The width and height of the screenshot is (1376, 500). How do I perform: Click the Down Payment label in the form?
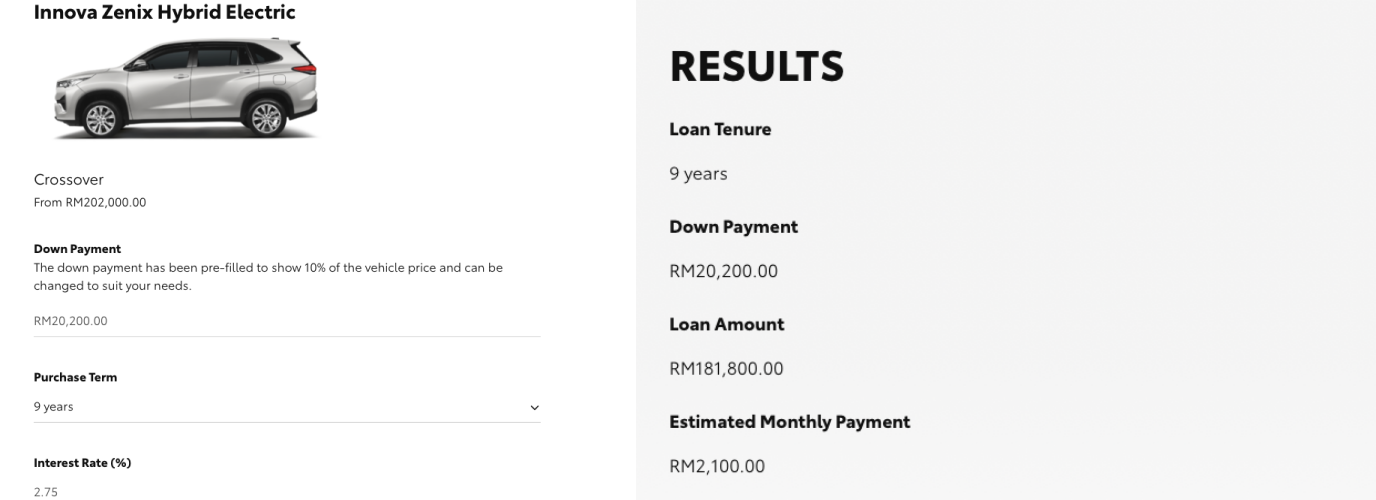[x=77, y=249]
